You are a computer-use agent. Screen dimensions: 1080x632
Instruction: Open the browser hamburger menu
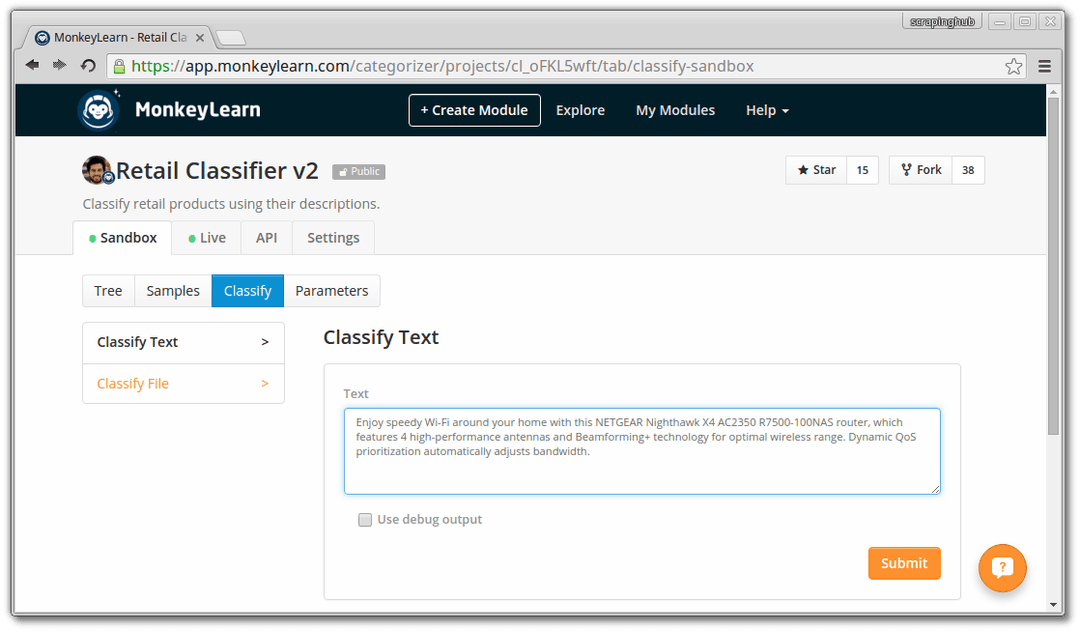click(x=1044, y=66)
